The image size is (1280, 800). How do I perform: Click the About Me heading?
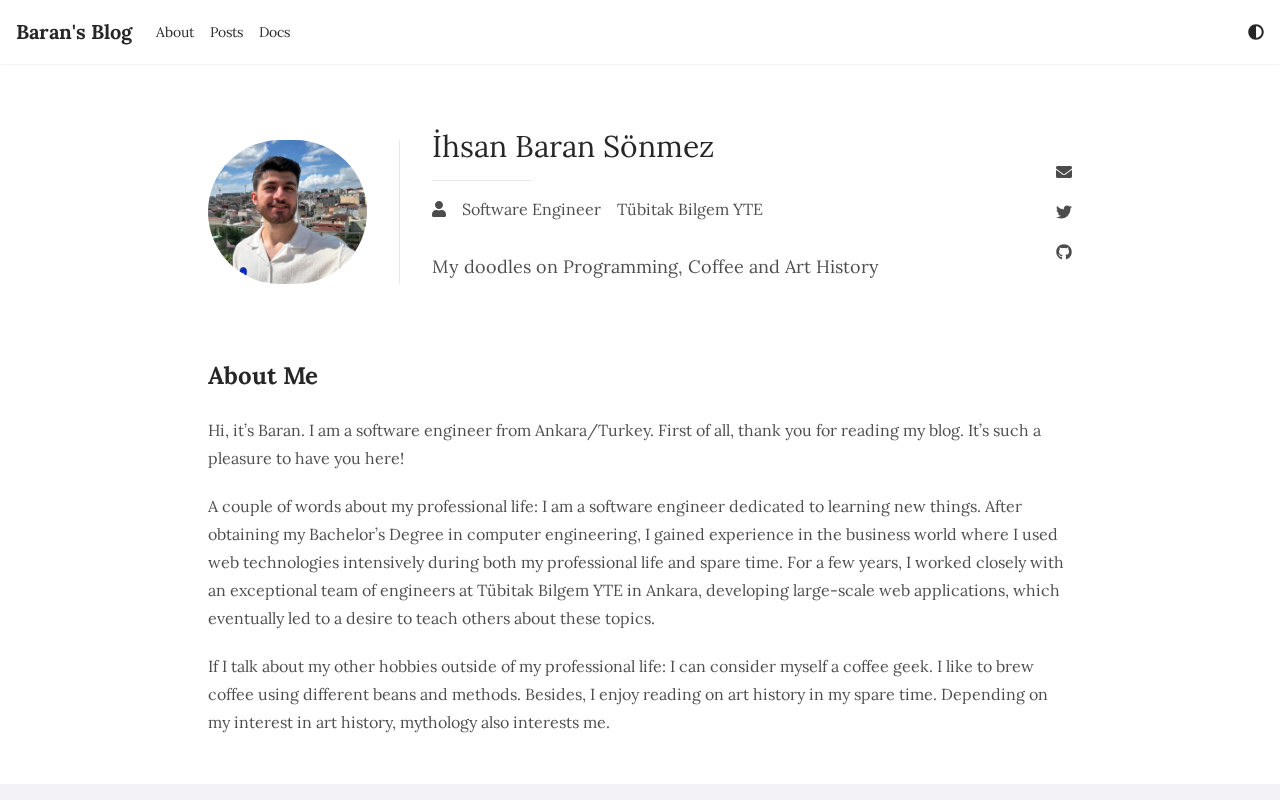coord(263,376)
